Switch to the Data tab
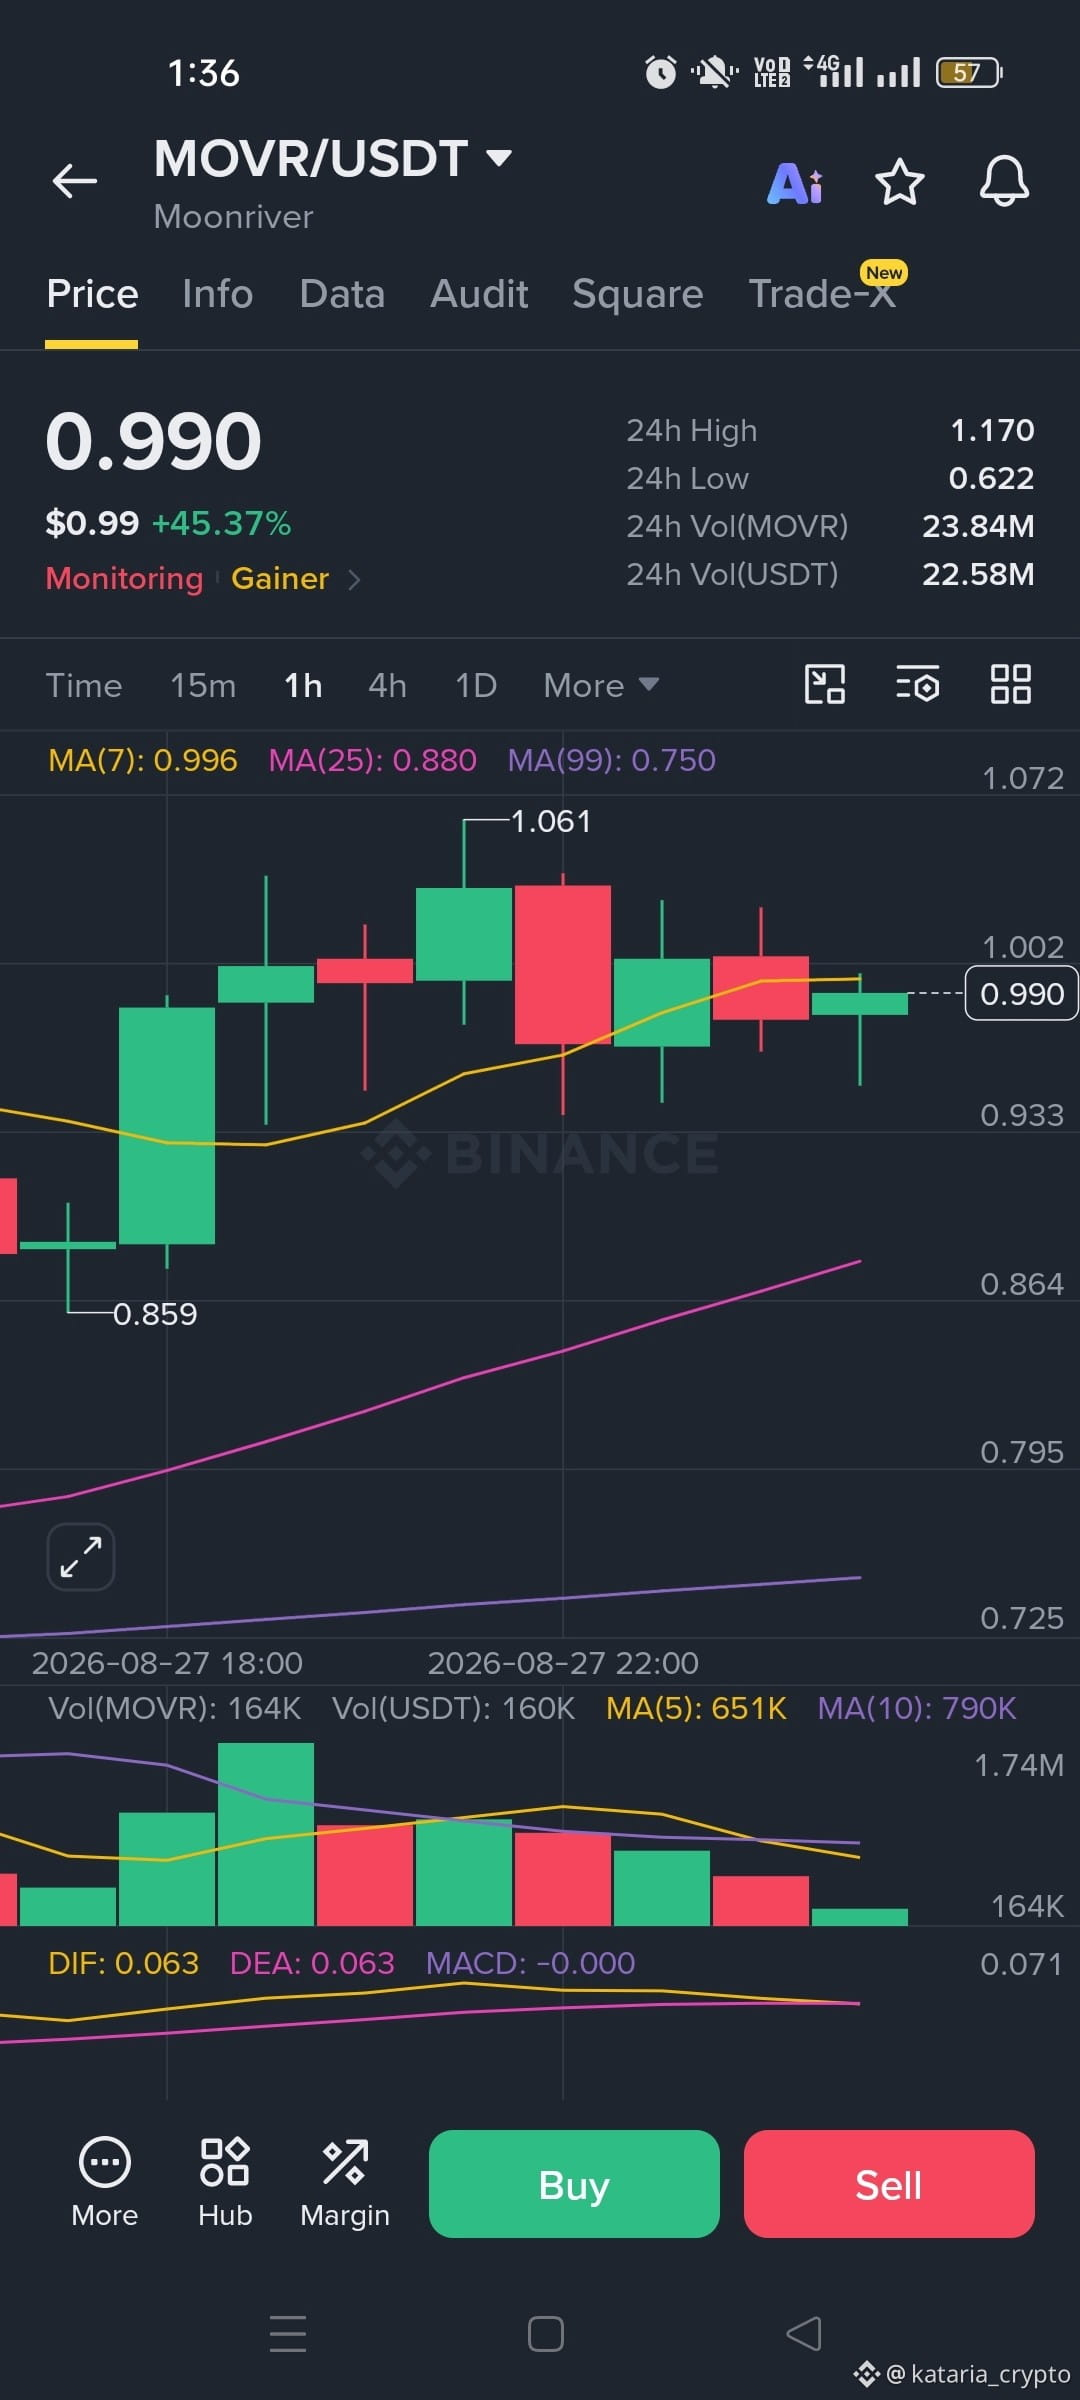 [342, 294]
